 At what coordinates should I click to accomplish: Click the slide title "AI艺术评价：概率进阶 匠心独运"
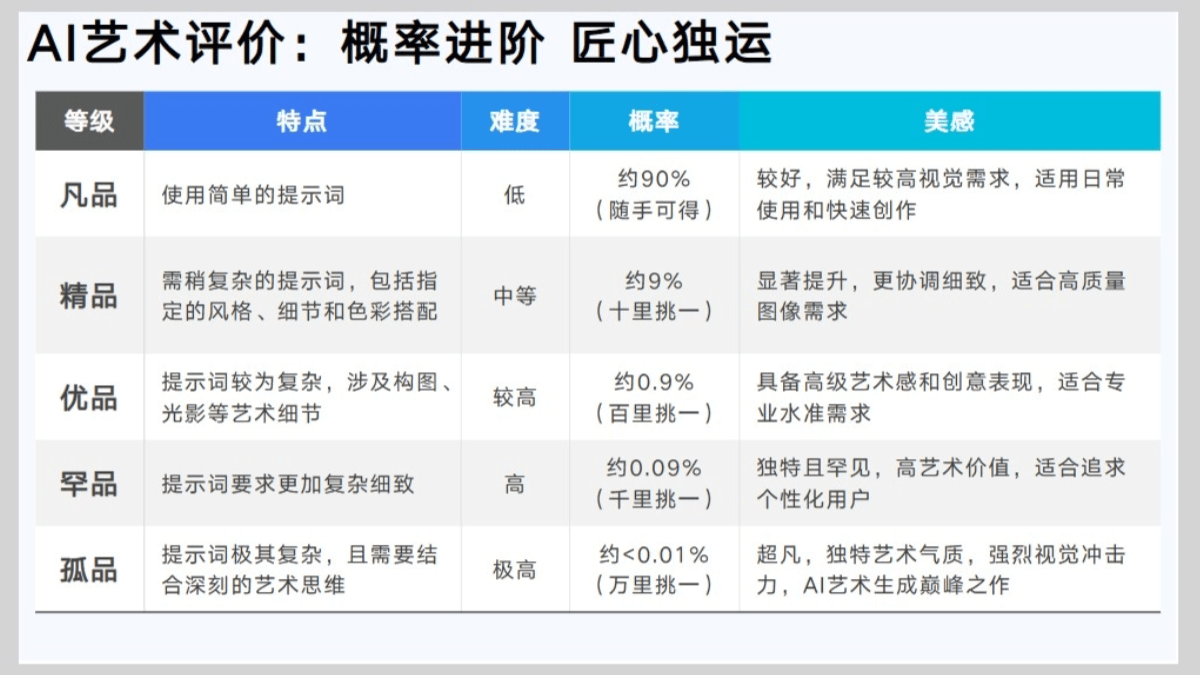coord(400,44)
